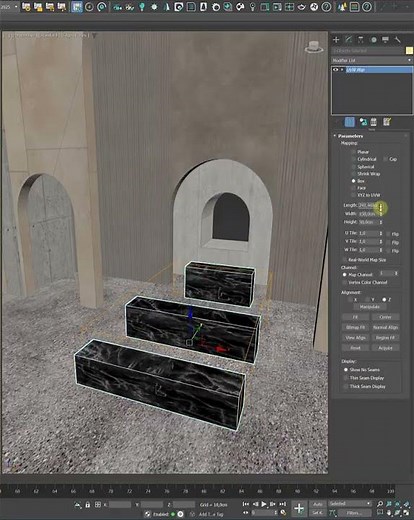
Task: Toggle UVW Map modifier eye visibility
Action: pos(336,70)
